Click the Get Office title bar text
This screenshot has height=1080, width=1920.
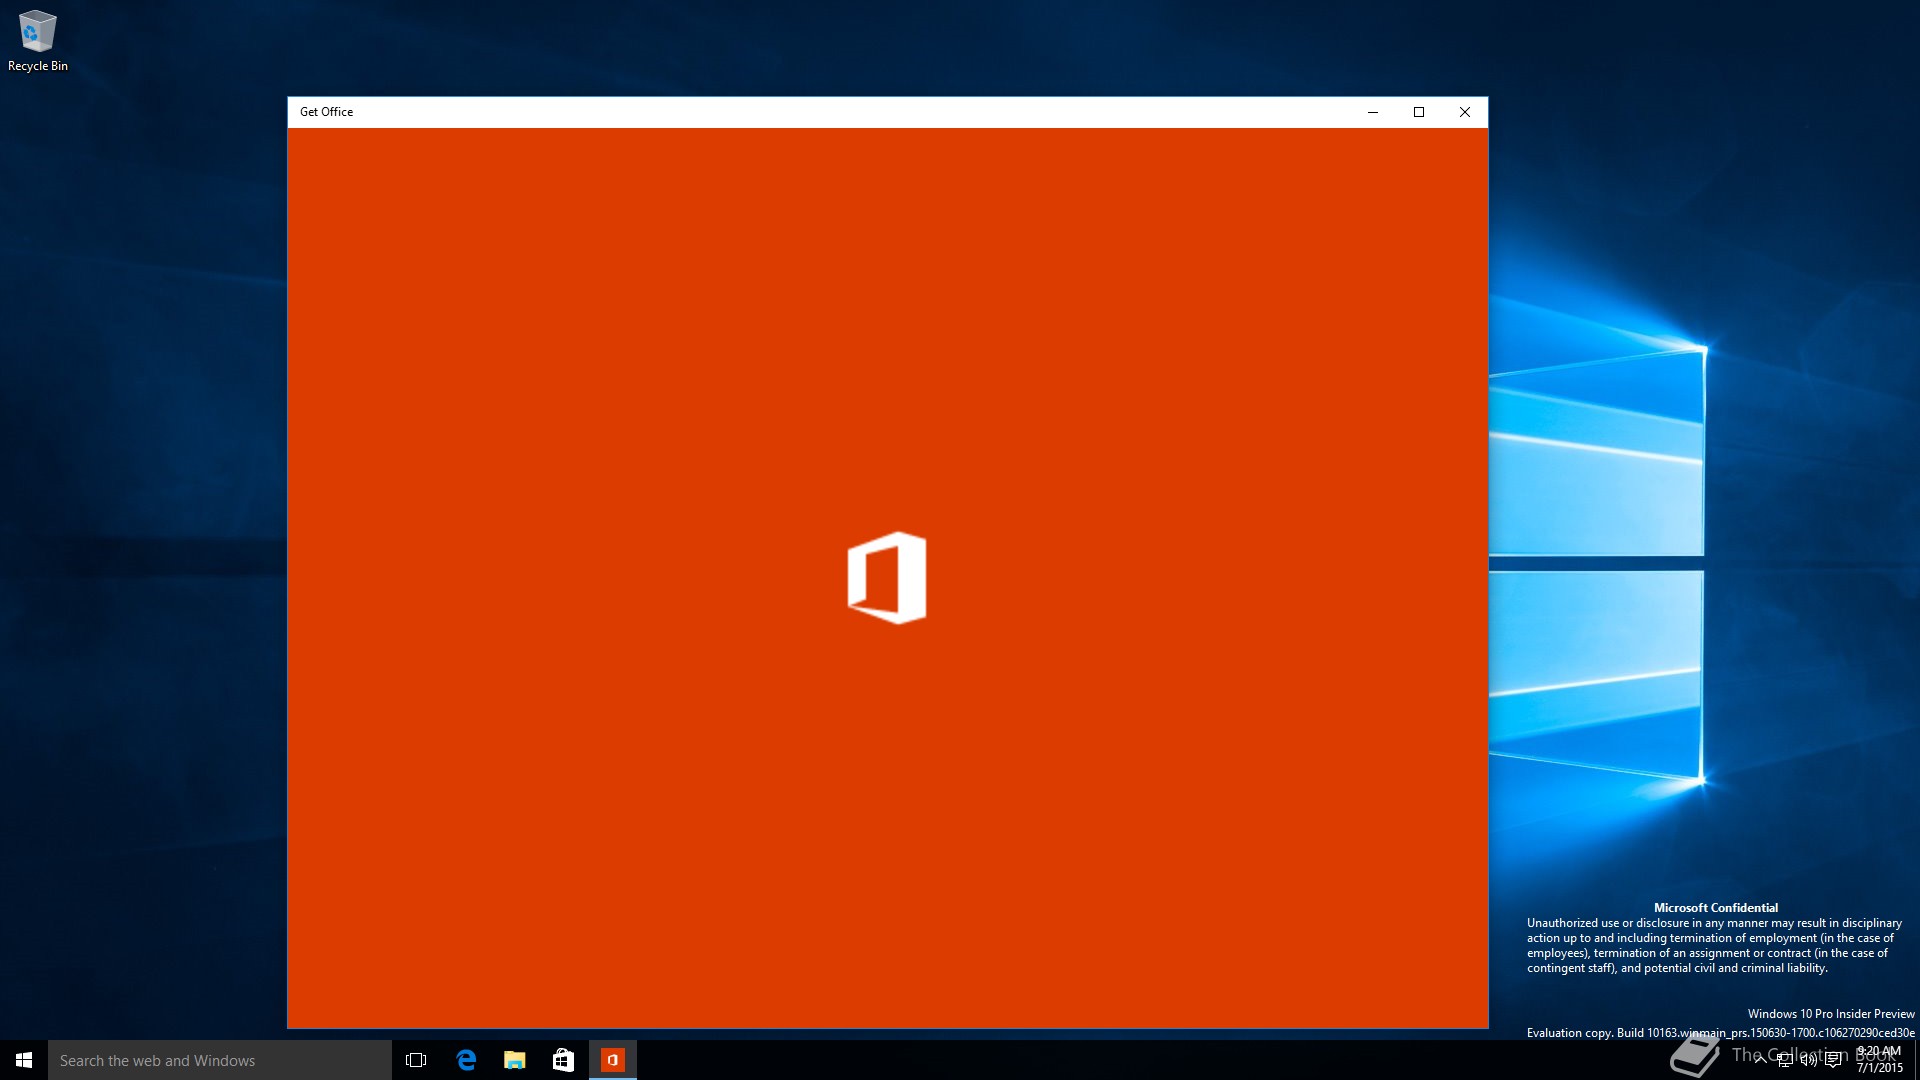[x=326, y=112]
